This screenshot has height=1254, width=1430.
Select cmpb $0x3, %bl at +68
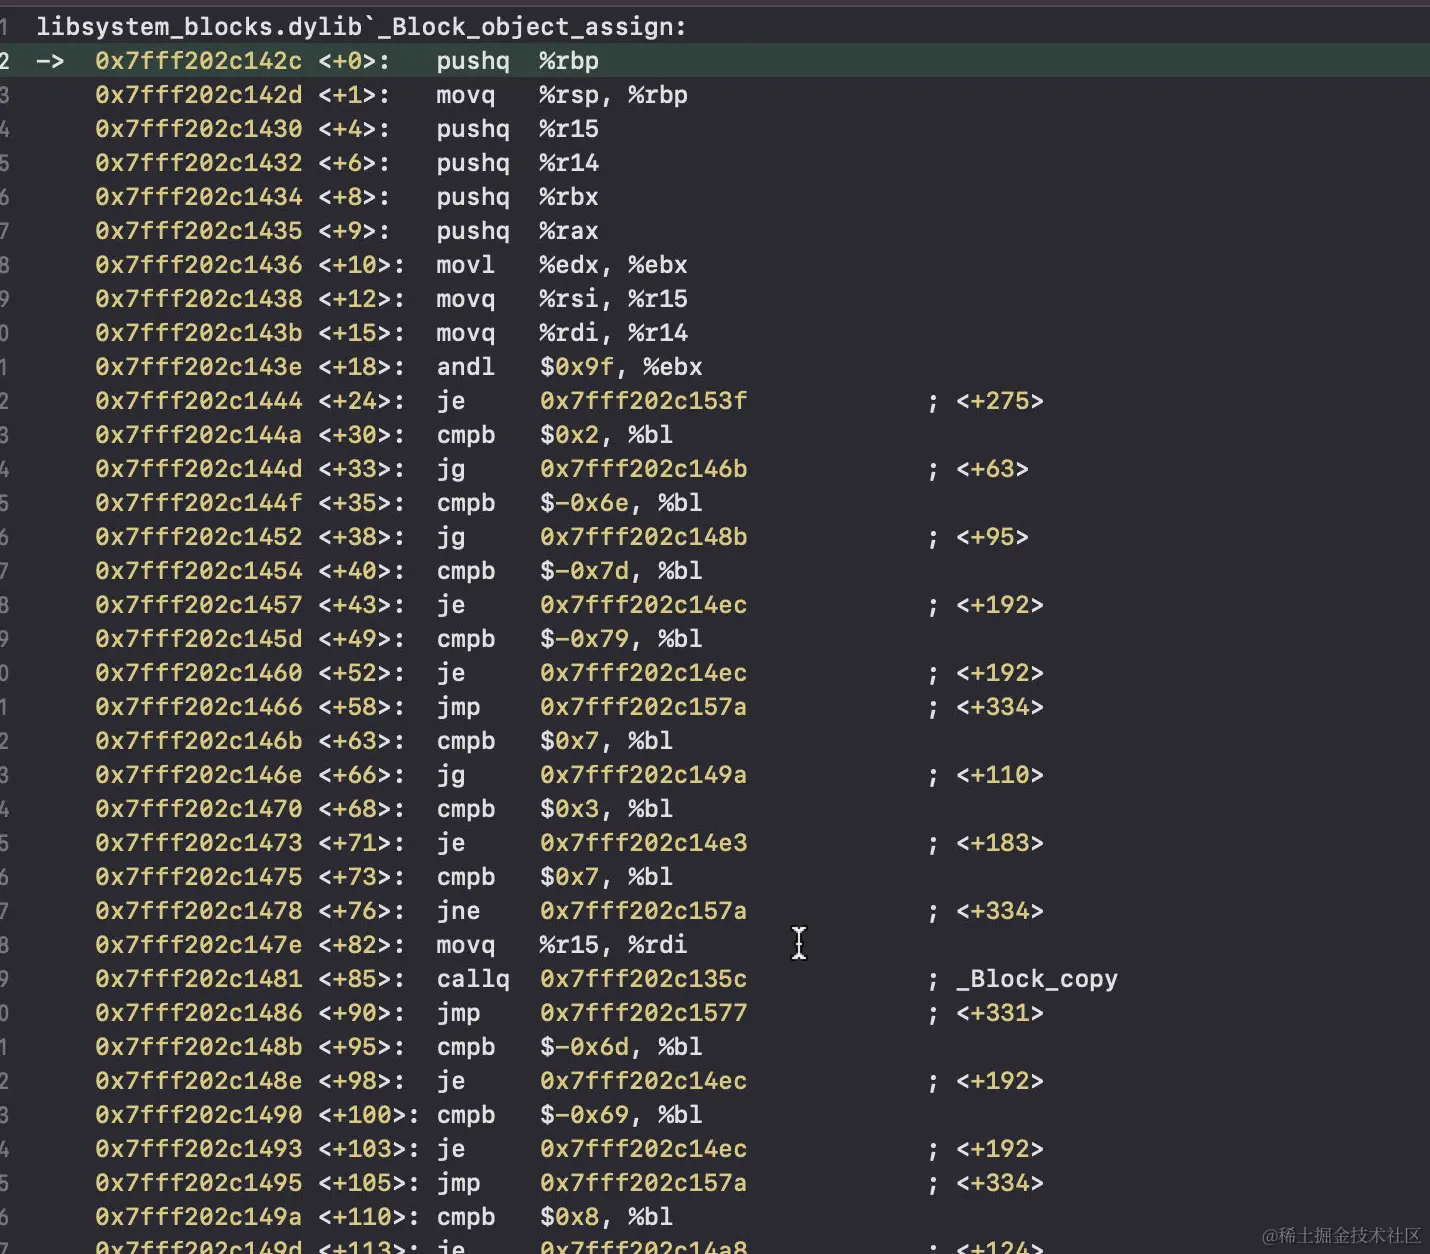click(554, 809)
